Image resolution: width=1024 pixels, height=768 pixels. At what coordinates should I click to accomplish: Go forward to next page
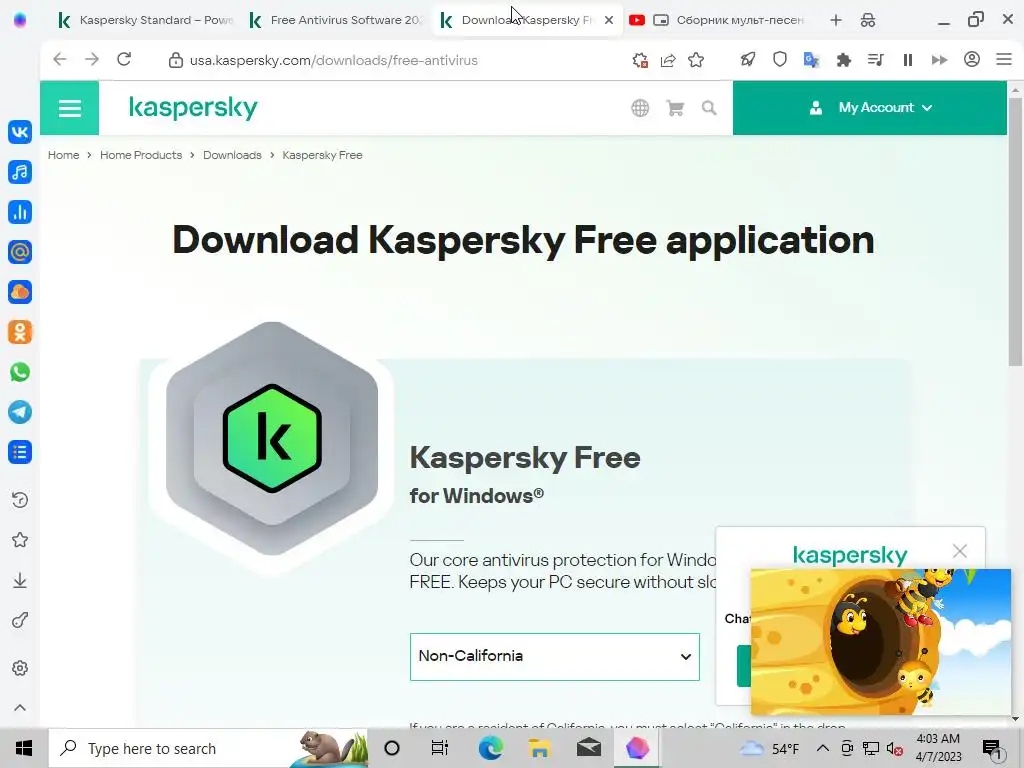[92, 59]
